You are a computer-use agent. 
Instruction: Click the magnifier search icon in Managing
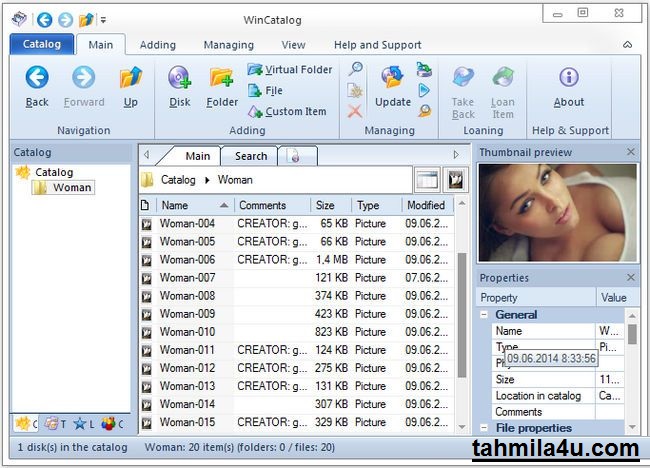[x=355, y=69]
